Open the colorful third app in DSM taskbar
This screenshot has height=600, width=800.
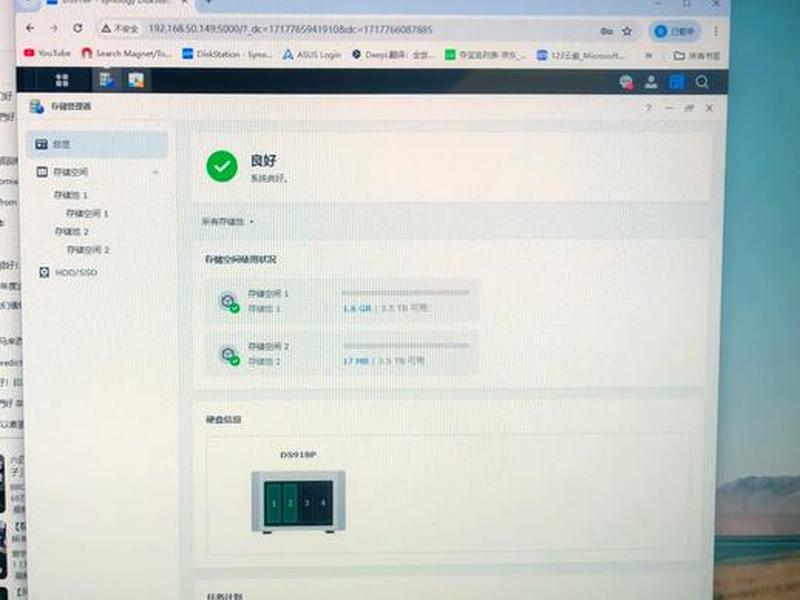(136, 80)
